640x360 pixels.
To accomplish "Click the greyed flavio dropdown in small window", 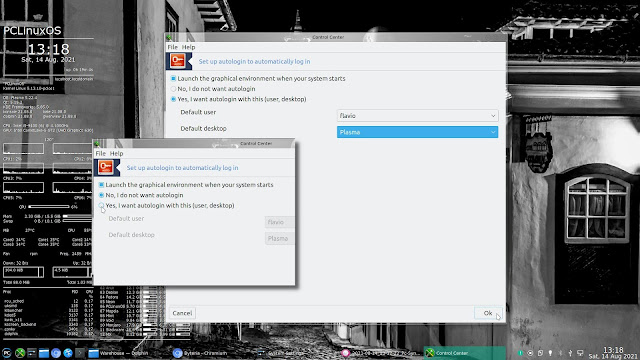I will coord(280,222).
